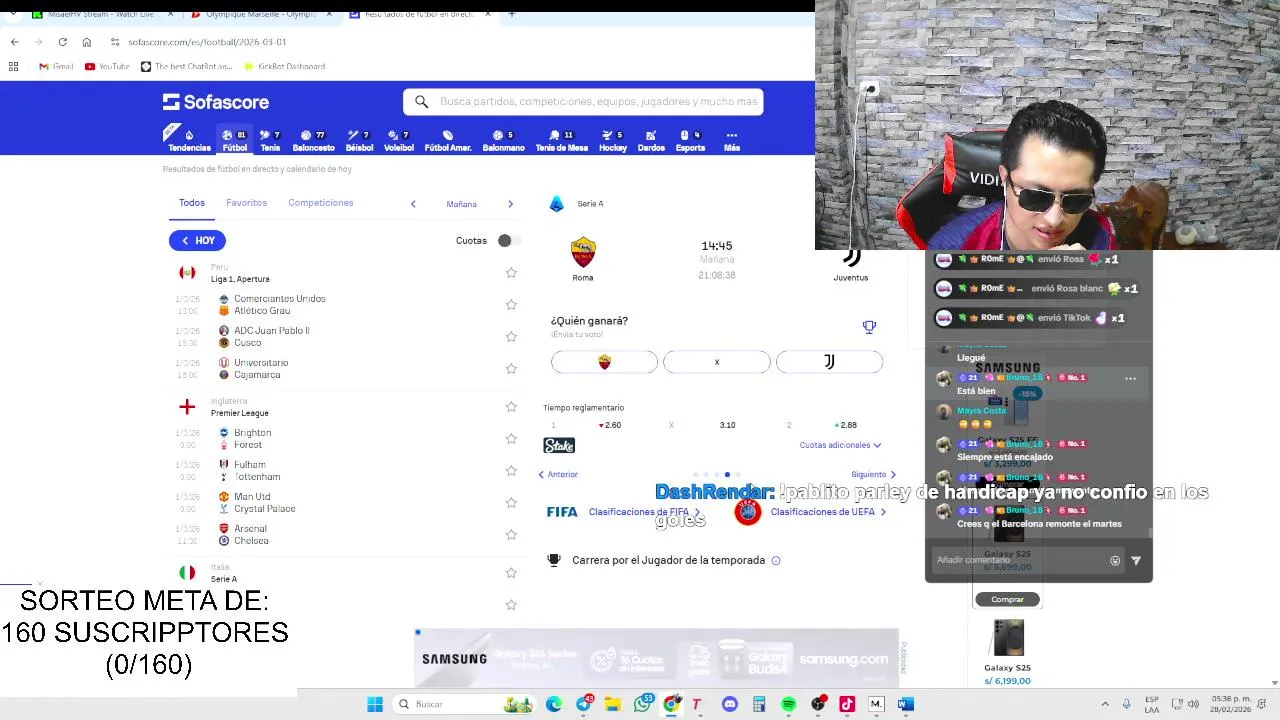
Task: Select the Esports category icon
Action: [690, 140]
